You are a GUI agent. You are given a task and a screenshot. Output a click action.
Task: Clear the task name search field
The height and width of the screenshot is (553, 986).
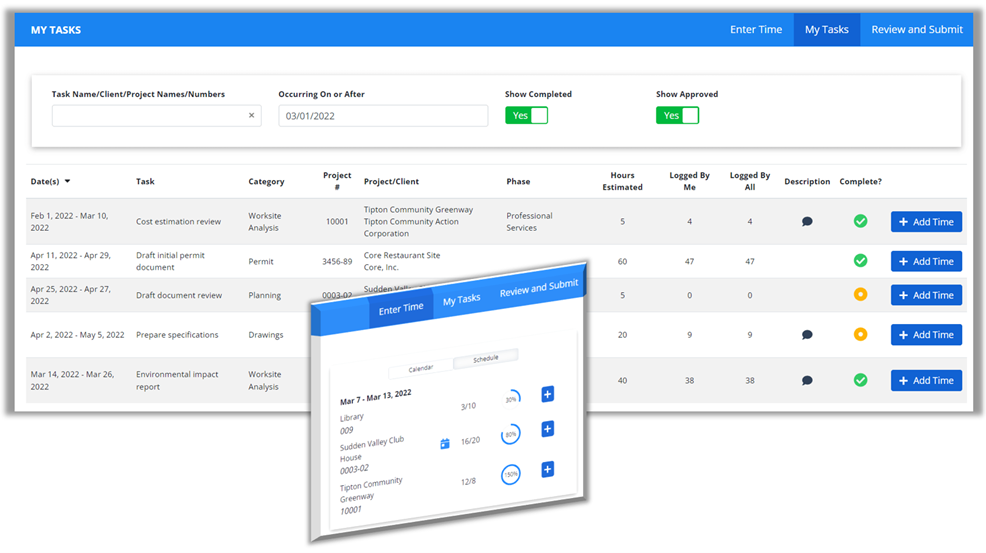(x=252, y=115)
